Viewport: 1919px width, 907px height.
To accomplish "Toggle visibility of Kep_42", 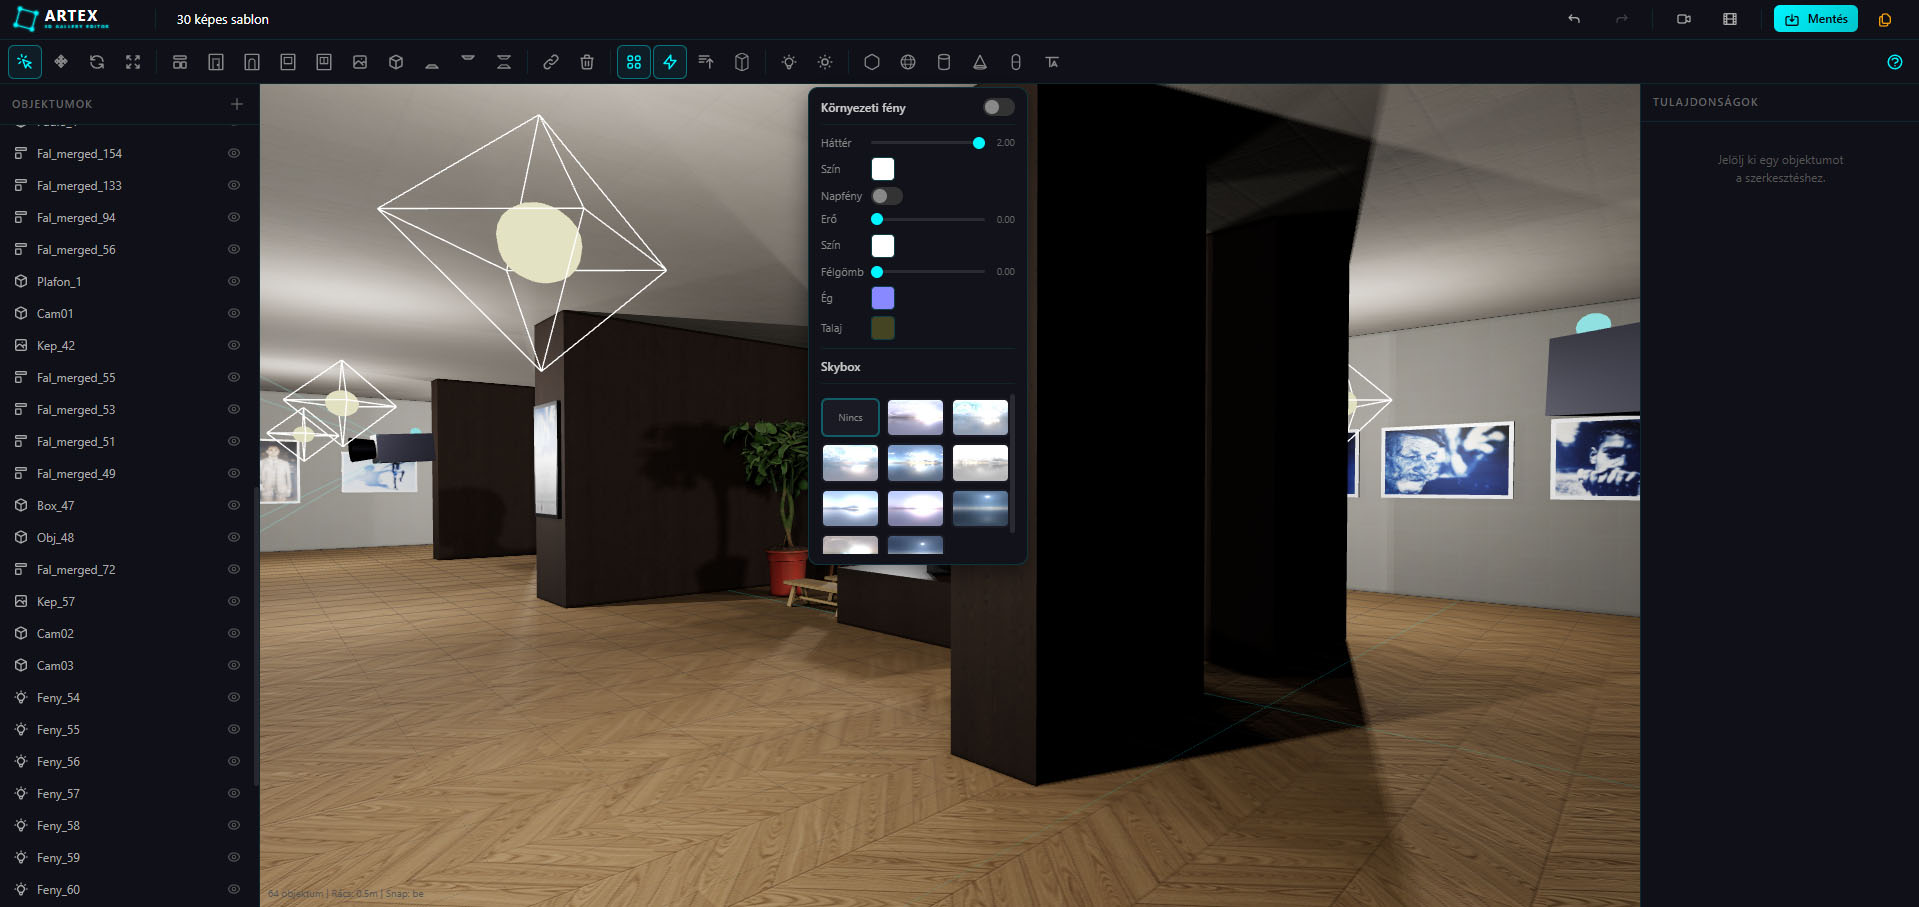I will point(234,346).
